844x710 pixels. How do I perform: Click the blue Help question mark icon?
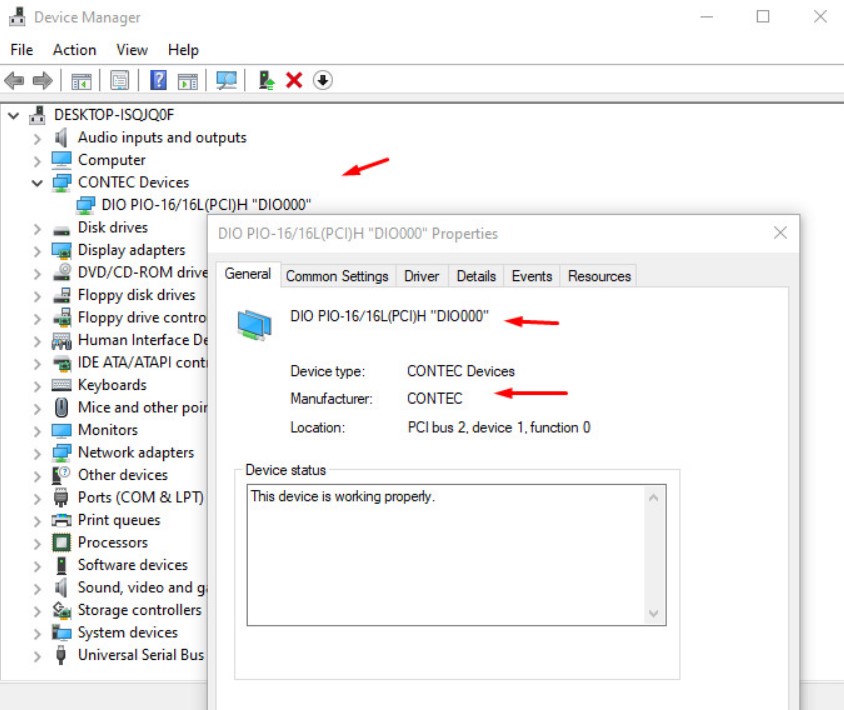coord(158,80)
